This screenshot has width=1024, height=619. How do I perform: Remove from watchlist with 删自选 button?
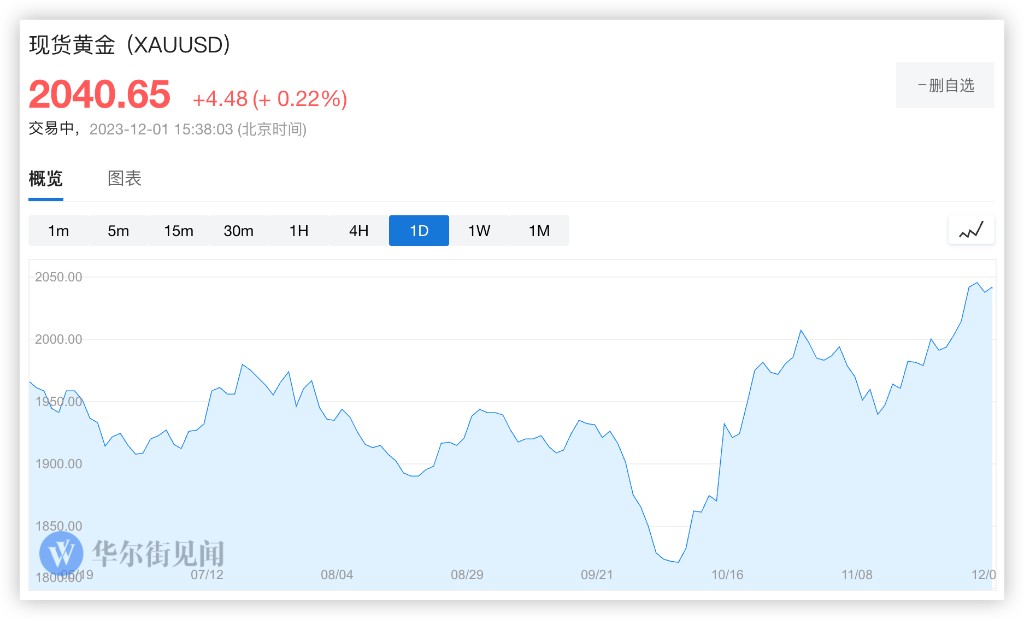pyautogui.click(x=945, y=85)
